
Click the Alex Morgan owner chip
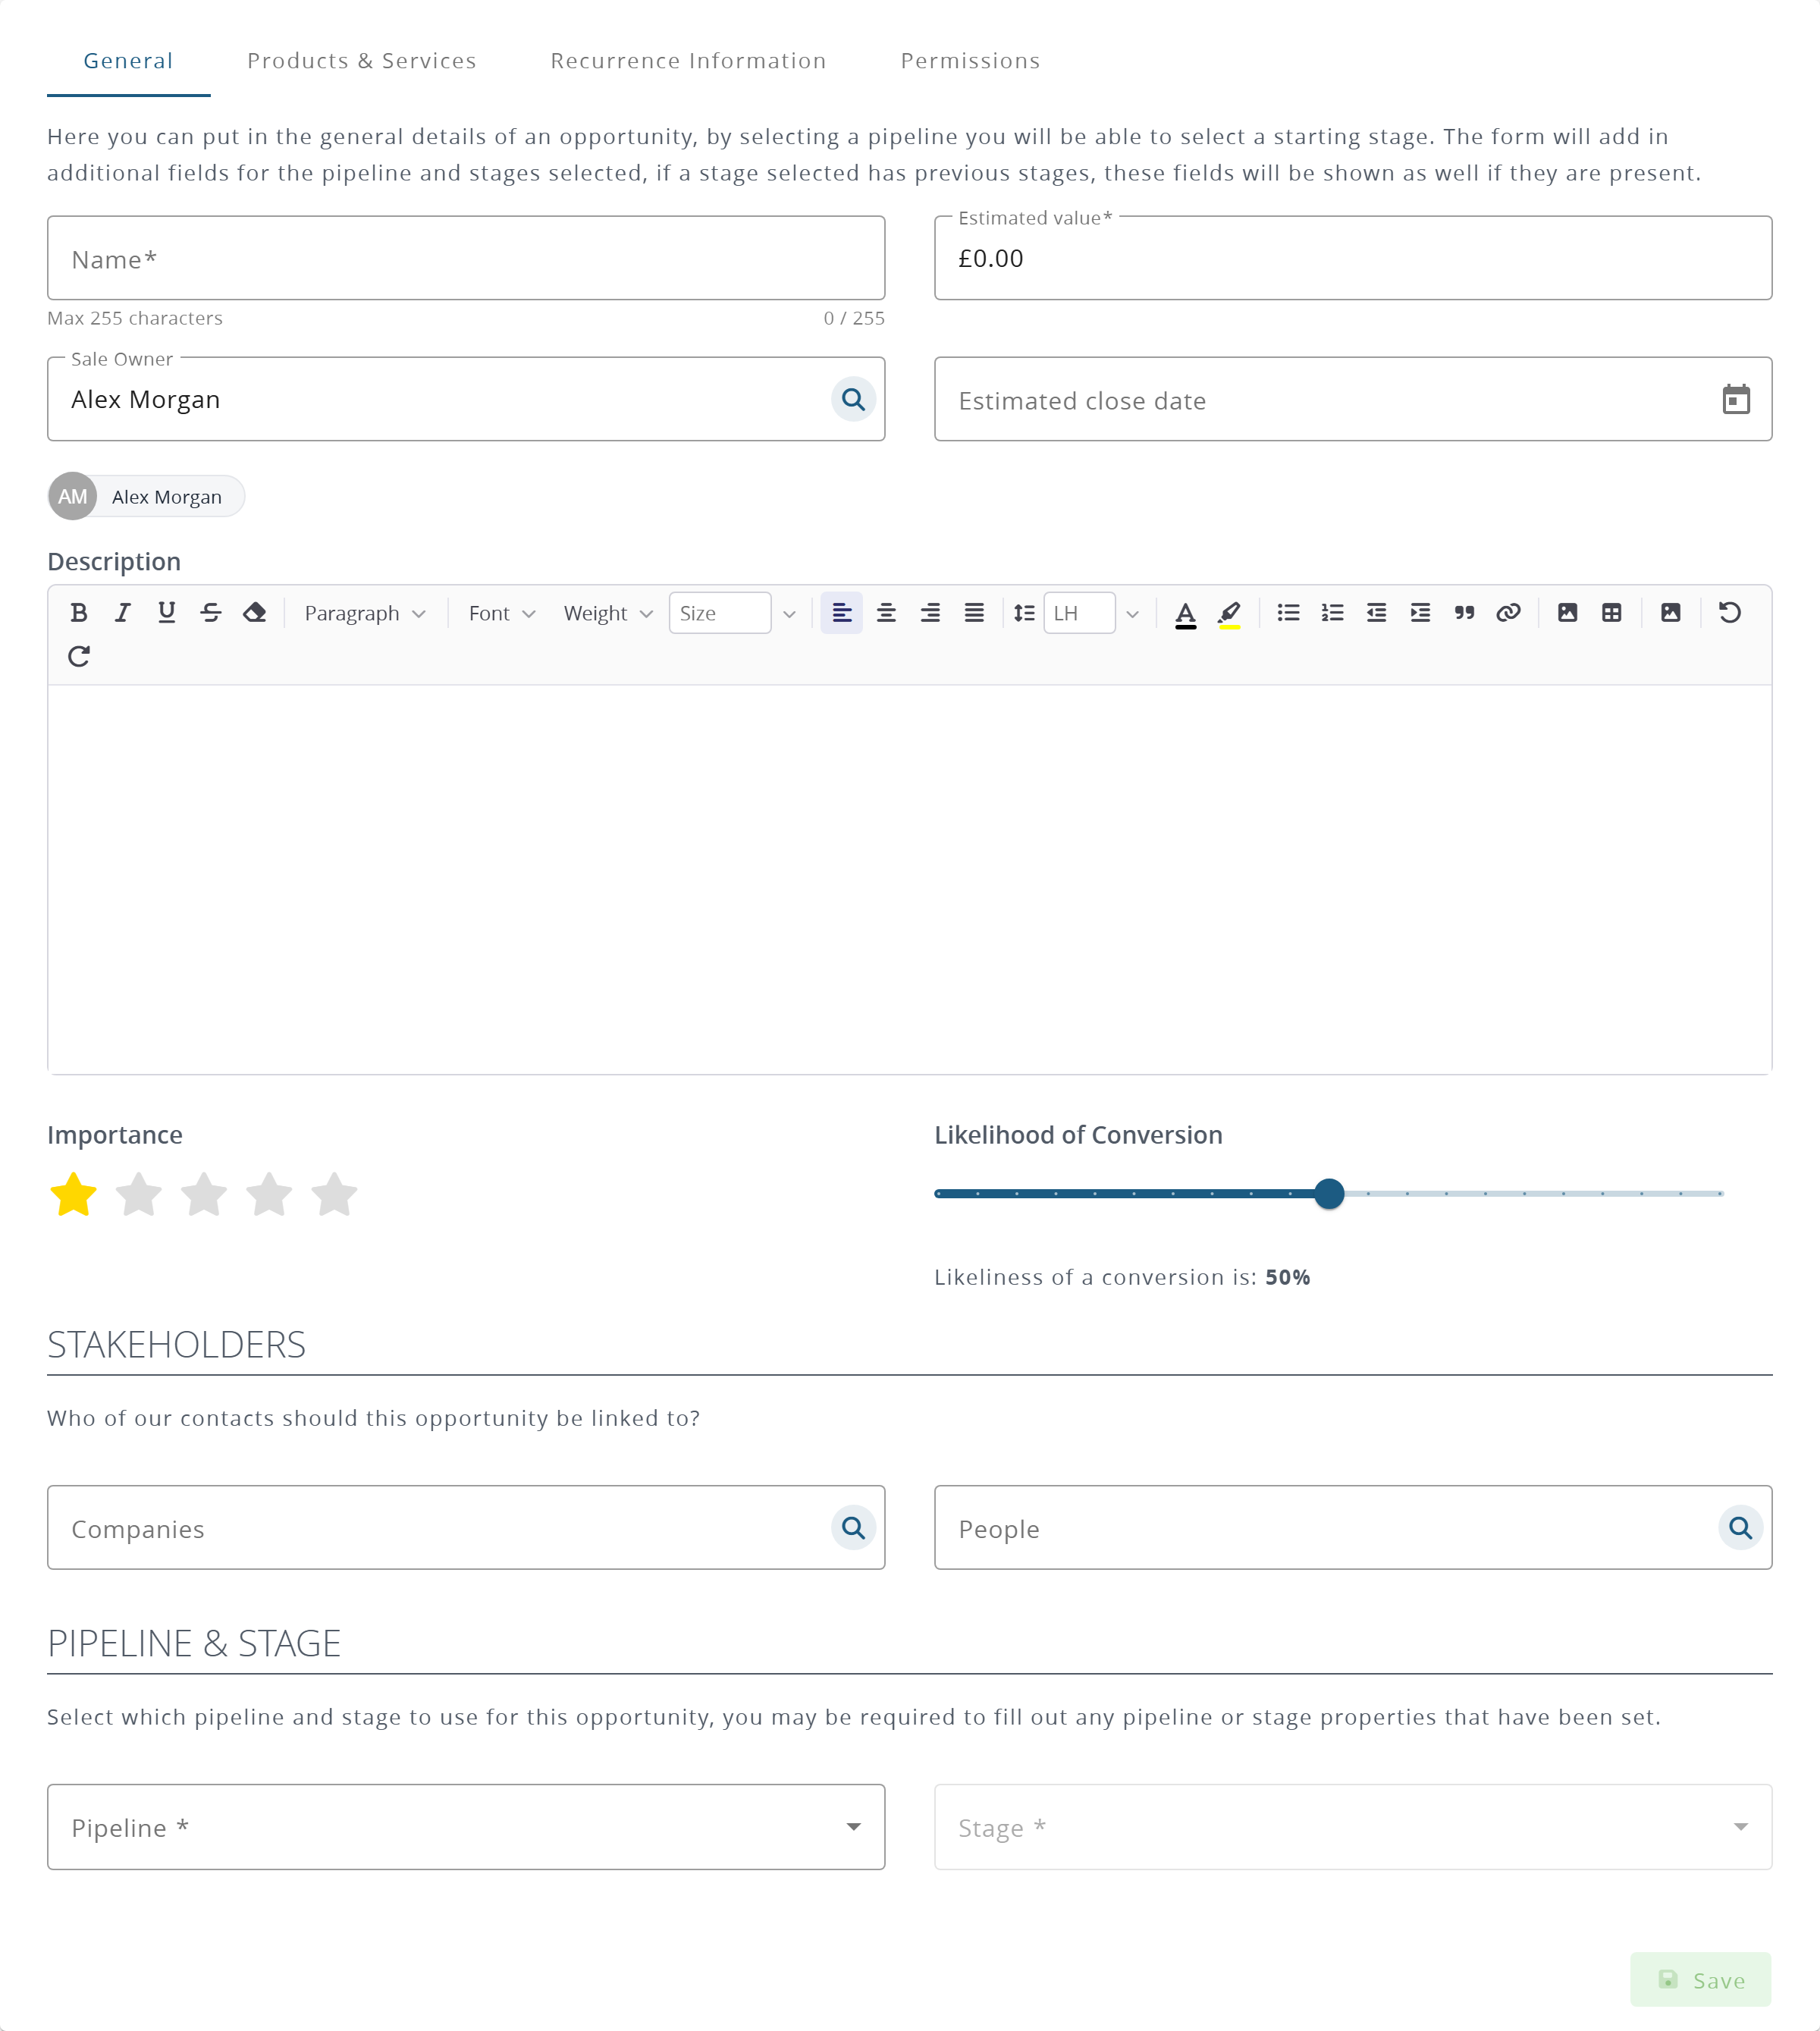[146, 497]
